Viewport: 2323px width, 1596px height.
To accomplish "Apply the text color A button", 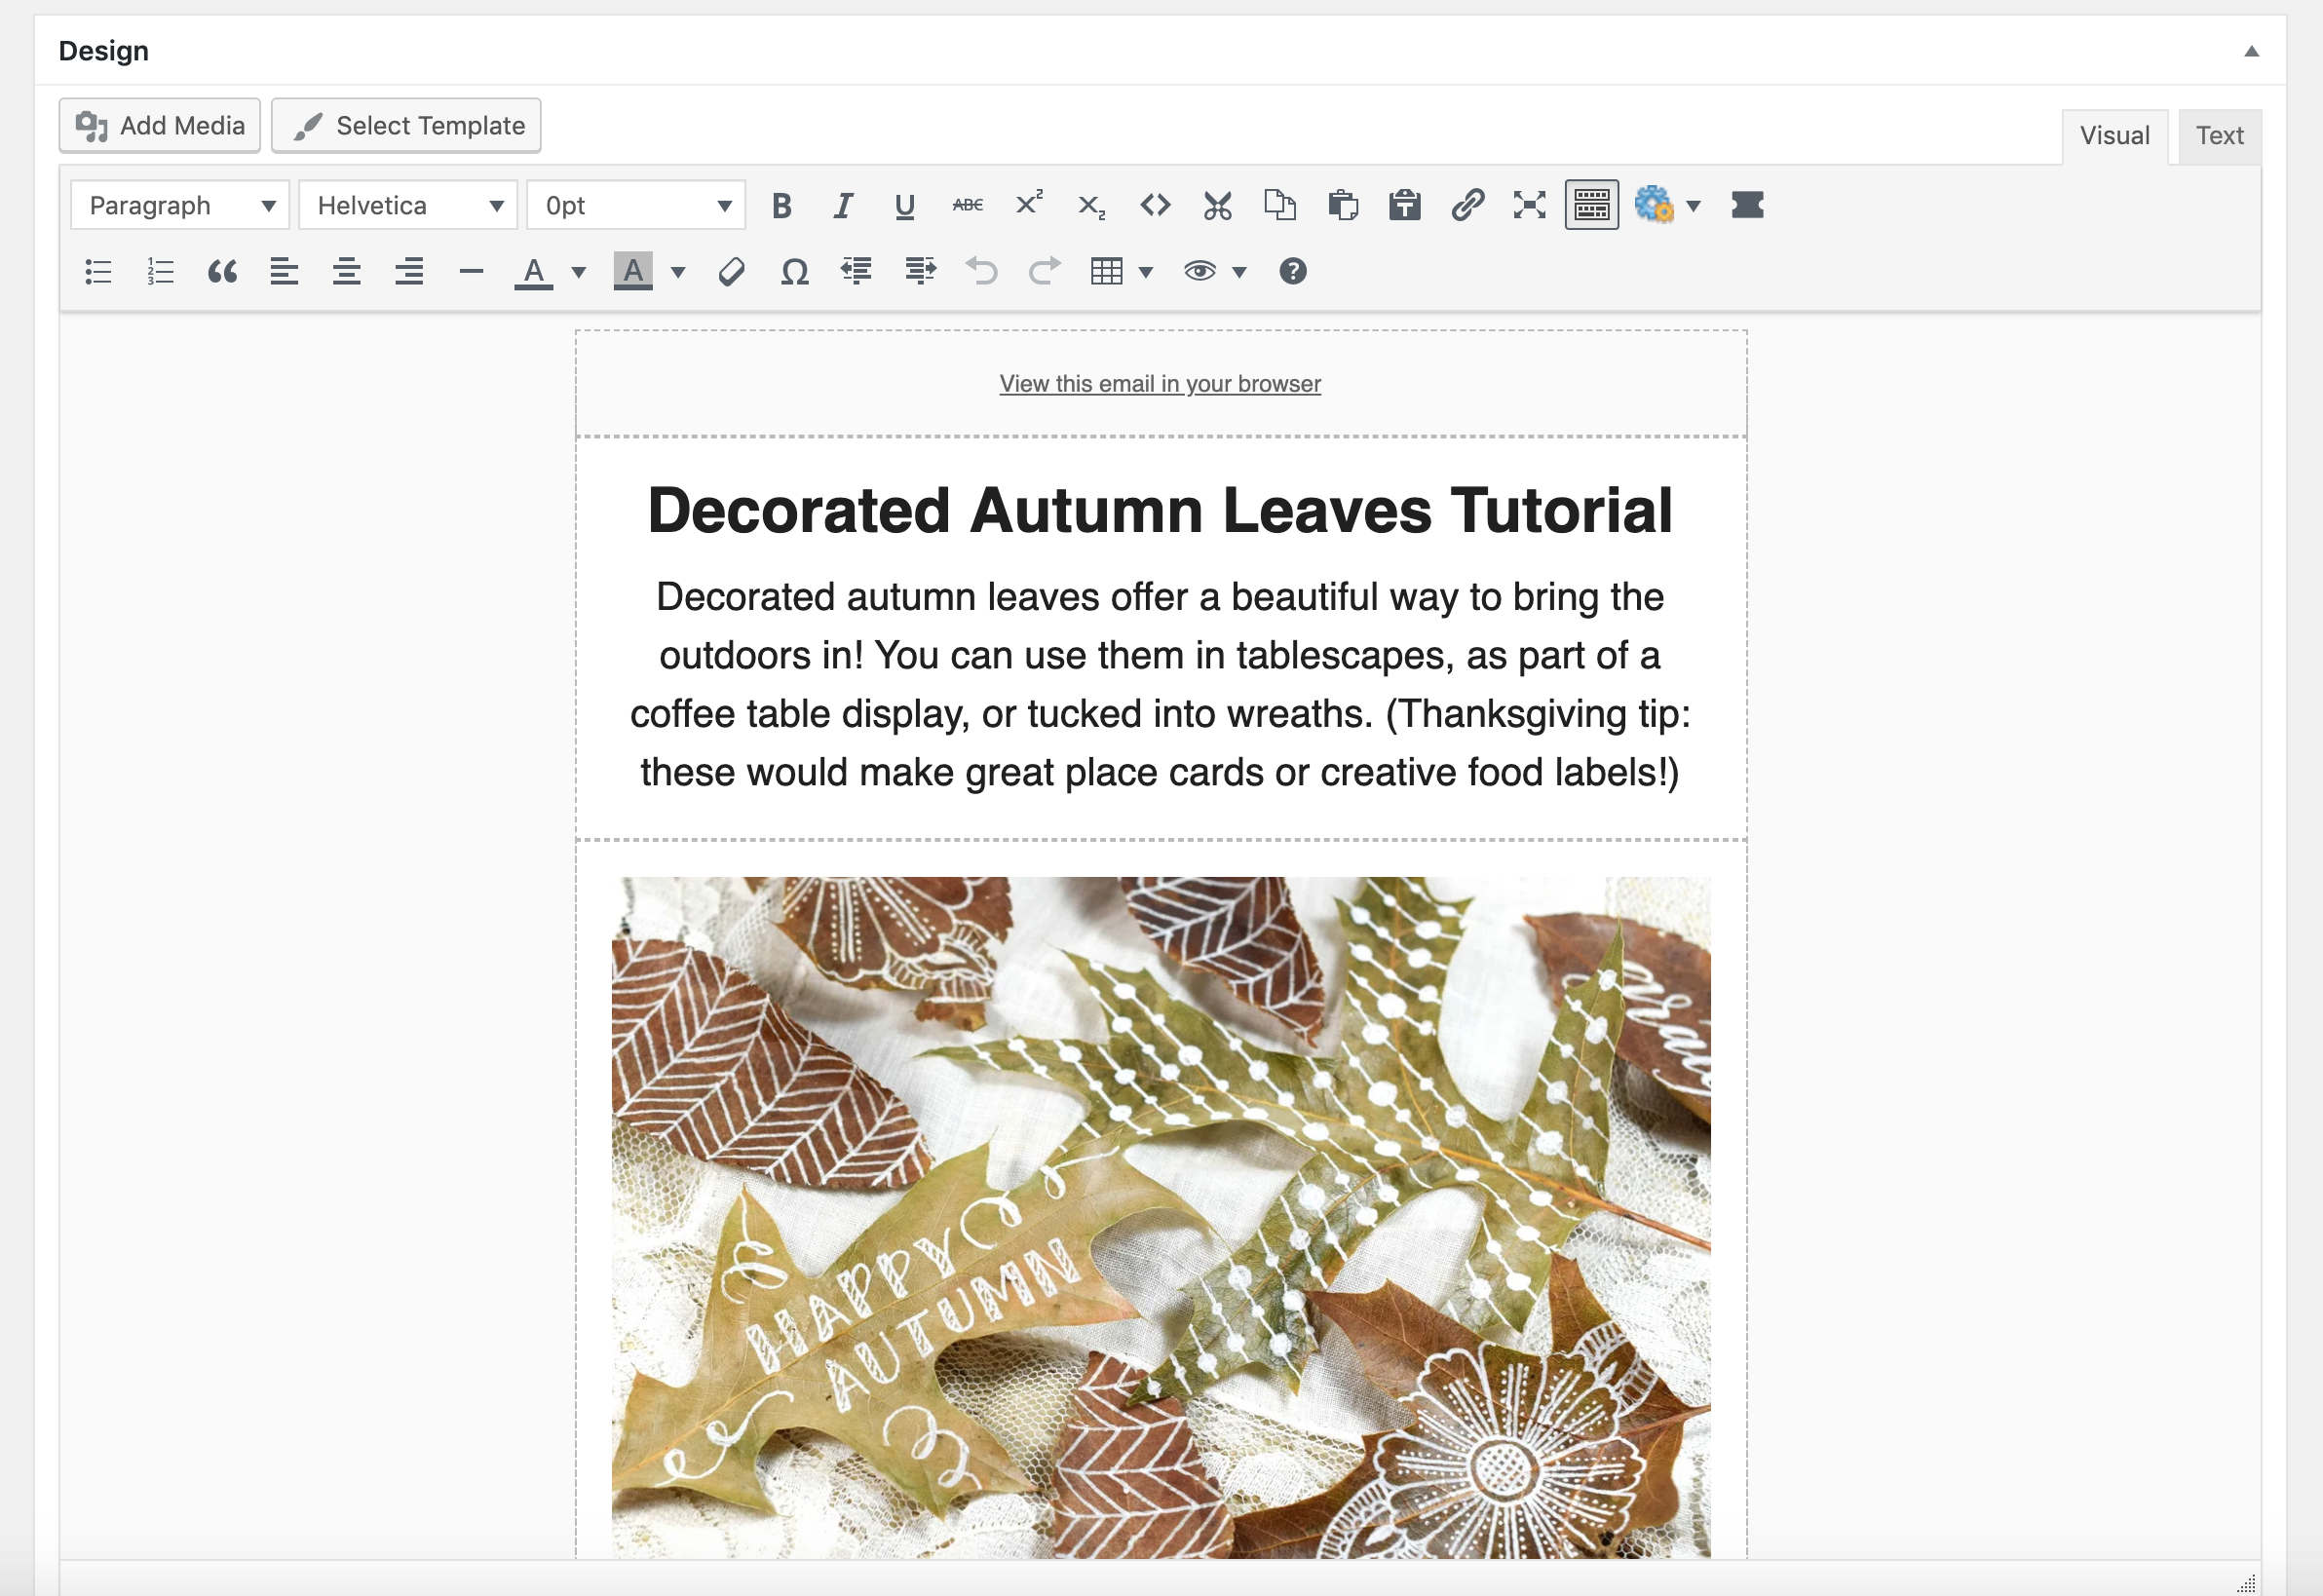I will click(x=534, y=272).
